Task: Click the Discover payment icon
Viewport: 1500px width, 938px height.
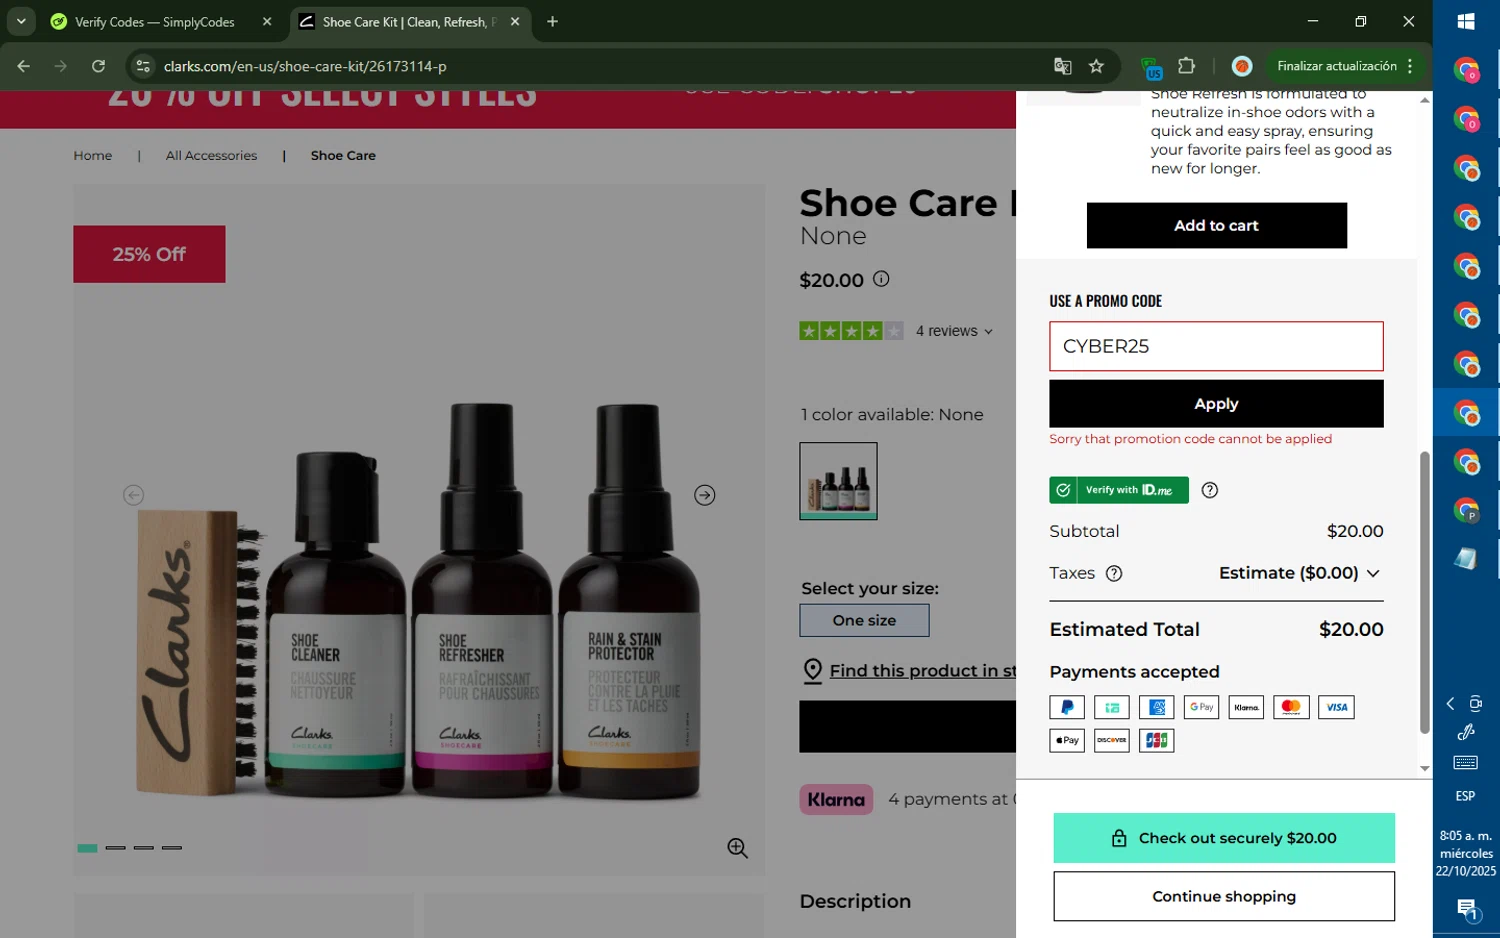Action: point(1111,740)
